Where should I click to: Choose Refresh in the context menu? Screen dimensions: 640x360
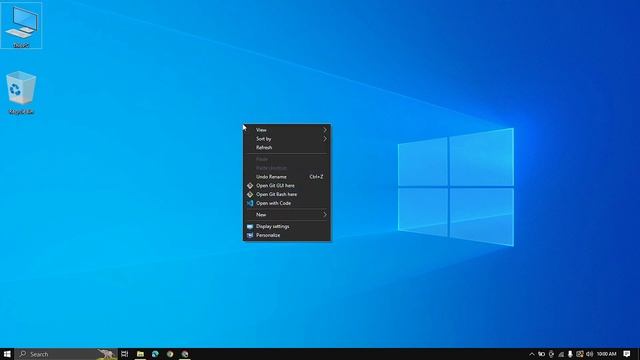pyautogui.click(x=287, y=147)
